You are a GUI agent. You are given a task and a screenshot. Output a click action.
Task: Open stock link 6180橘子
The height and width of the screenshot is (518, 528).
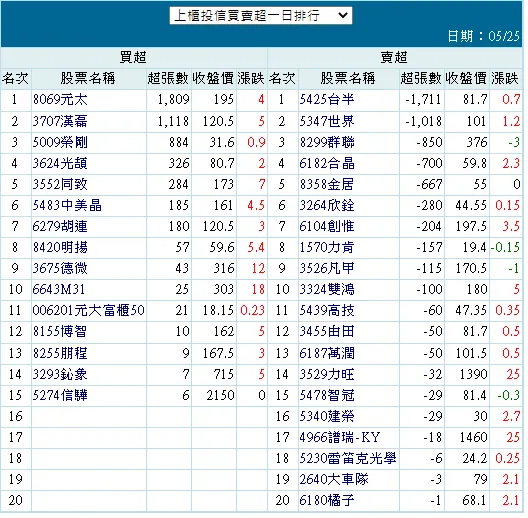pos(327,500)
